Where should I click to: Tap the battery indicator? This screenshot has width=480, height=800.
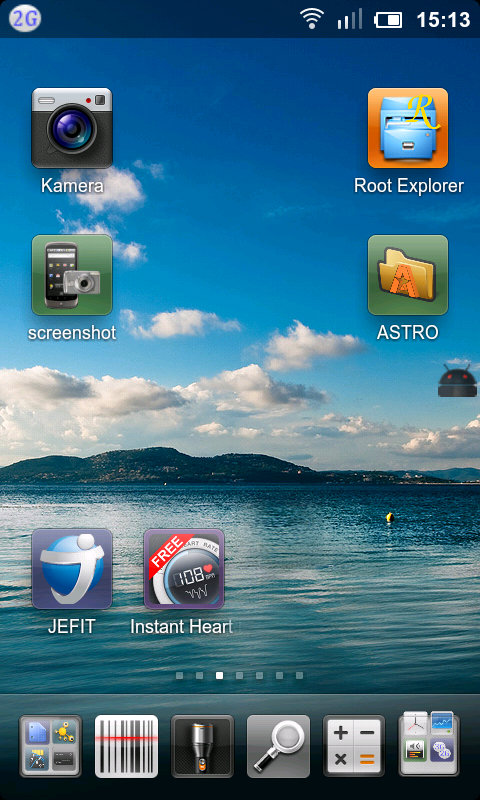(389, 20)
